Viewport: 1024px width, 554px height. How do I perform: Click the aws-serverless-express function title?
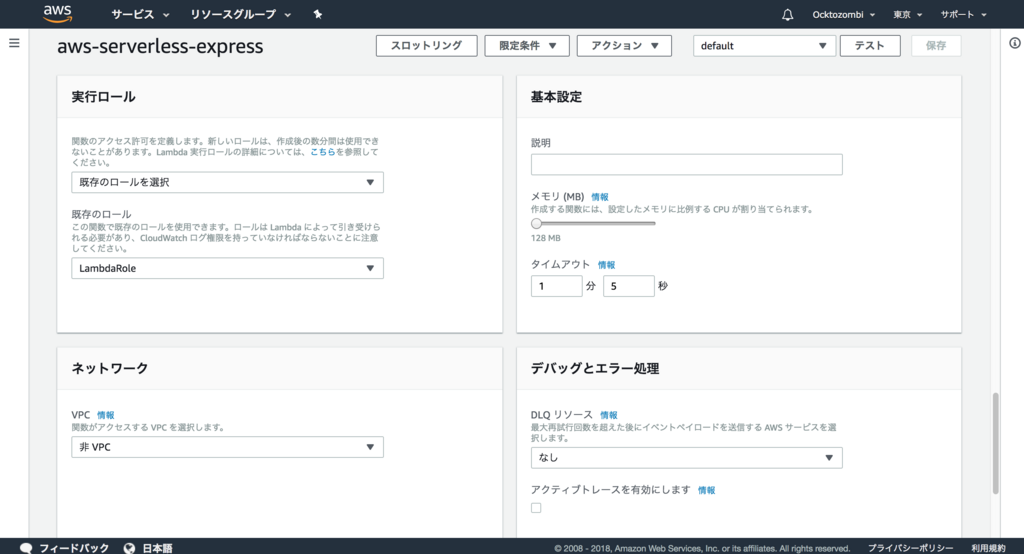coord(160,46)
